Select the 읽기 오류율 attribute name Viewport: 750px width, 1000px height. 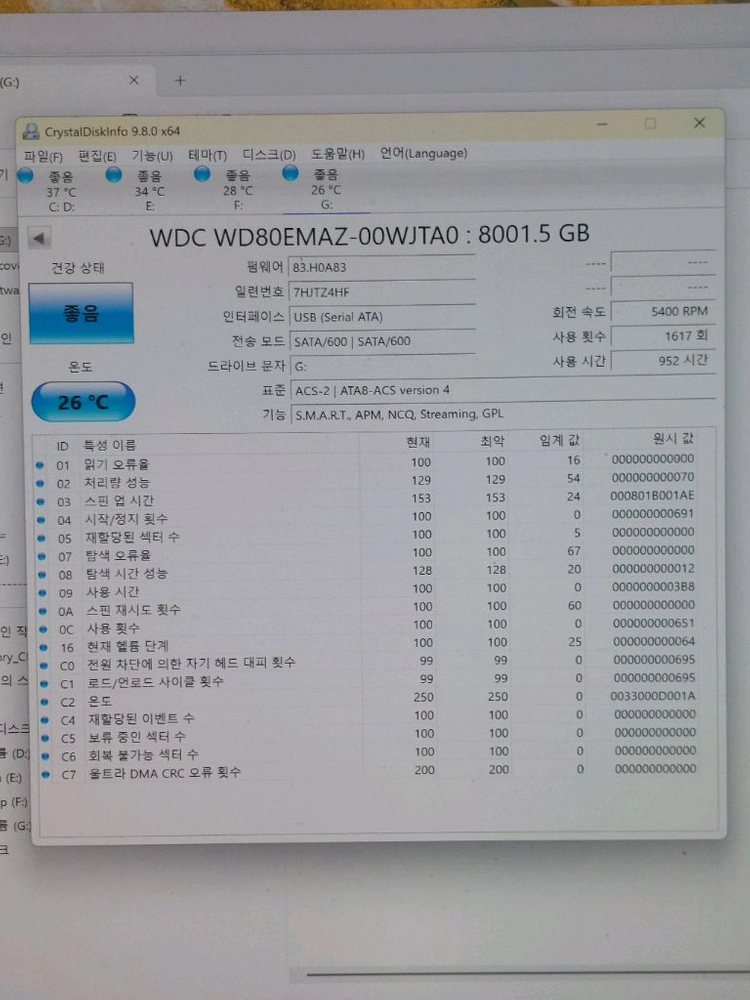click(117, 464)
